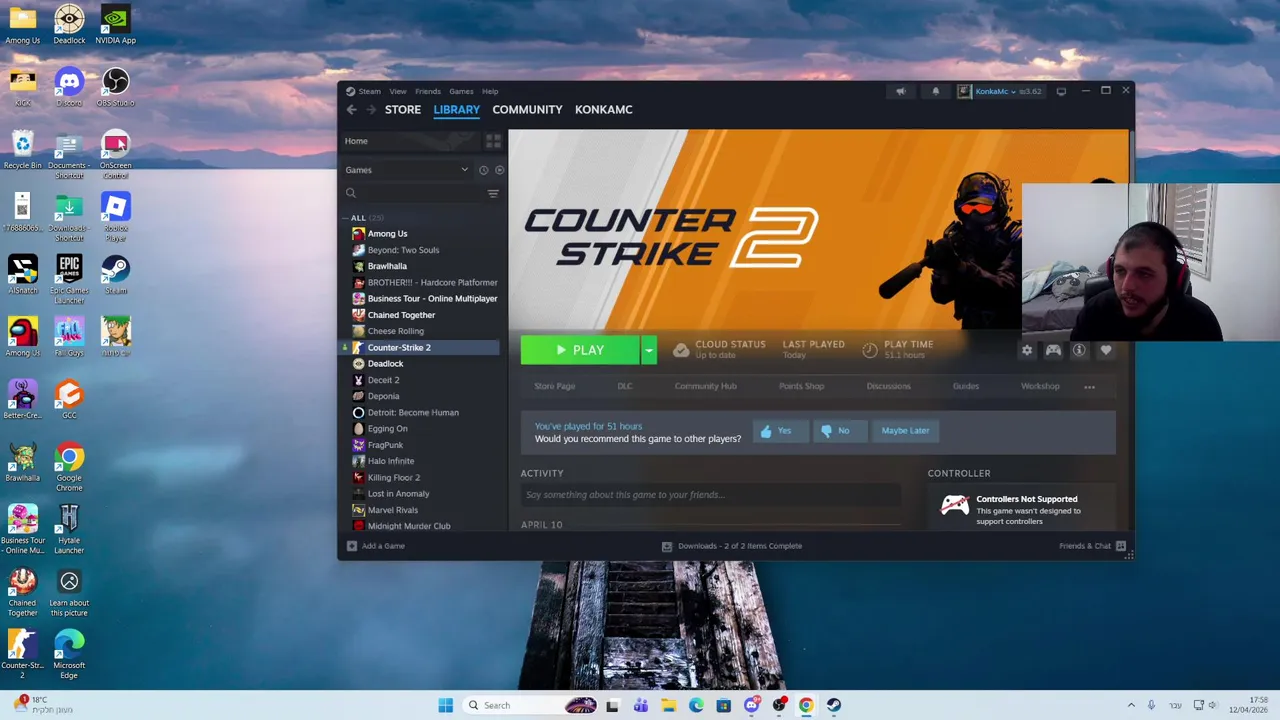Click the green PLAY button

pyautogui.click(x=580, y=350)
